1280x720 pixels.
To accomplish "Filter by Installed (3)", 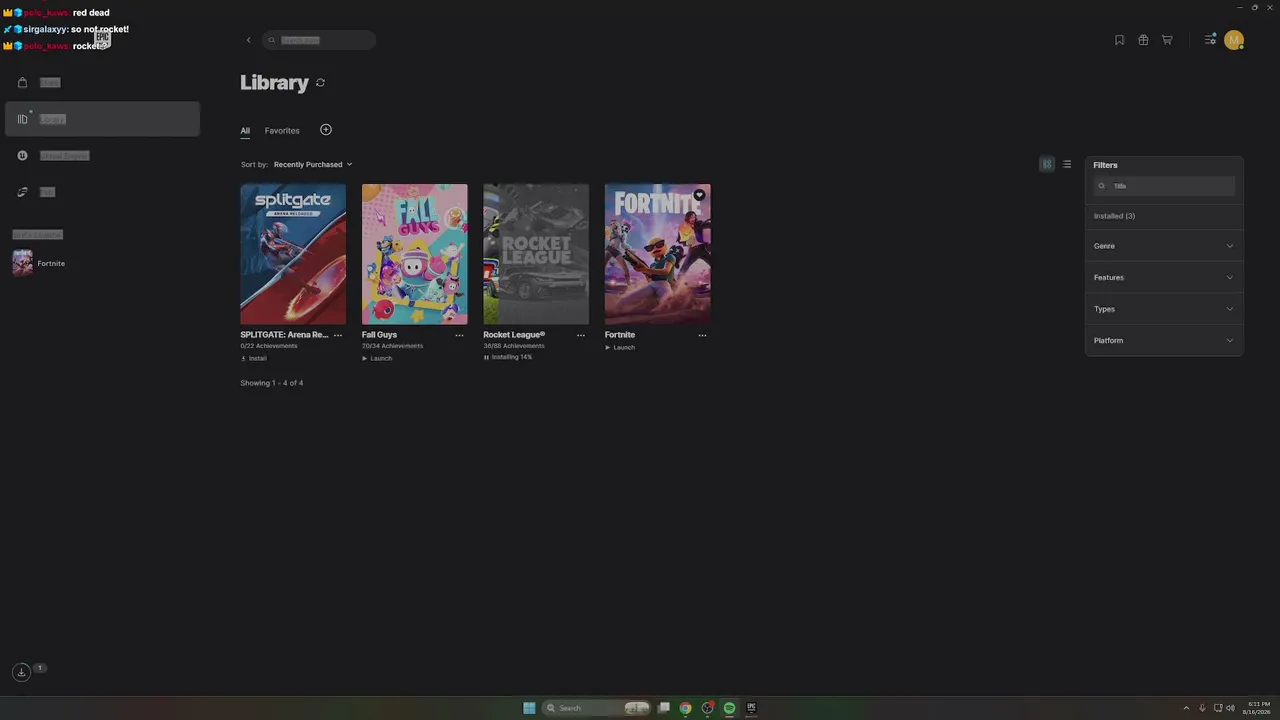I will coord(1114,216).
